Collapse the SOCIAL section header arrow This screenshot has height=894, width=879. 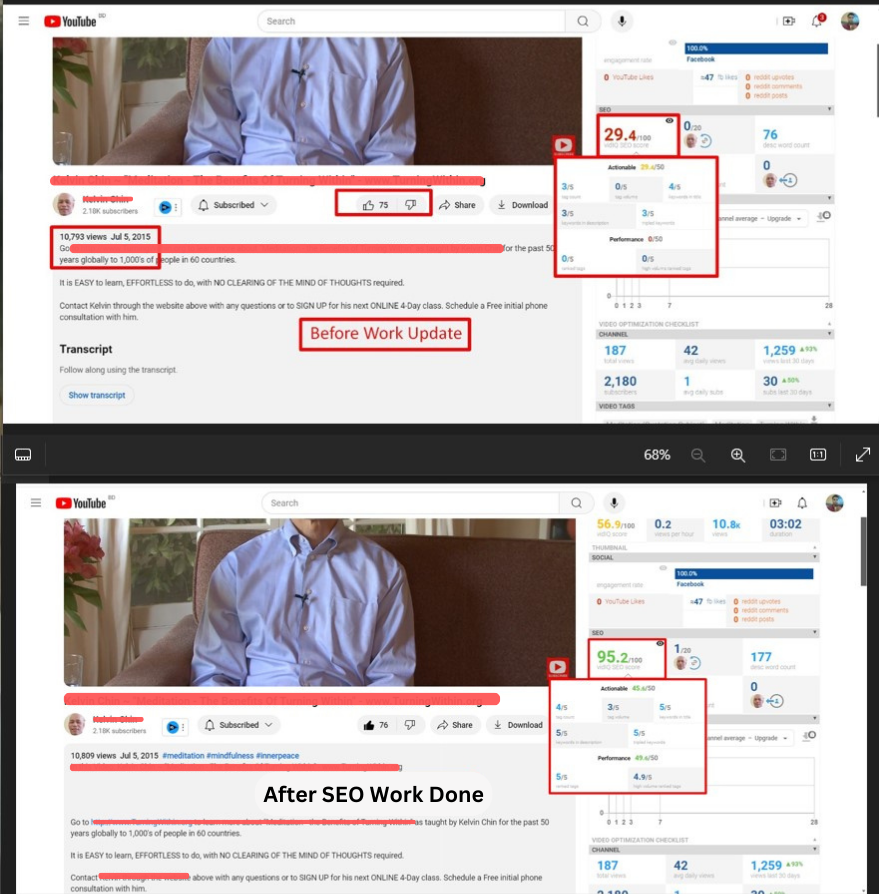click(x=829, y=557)
